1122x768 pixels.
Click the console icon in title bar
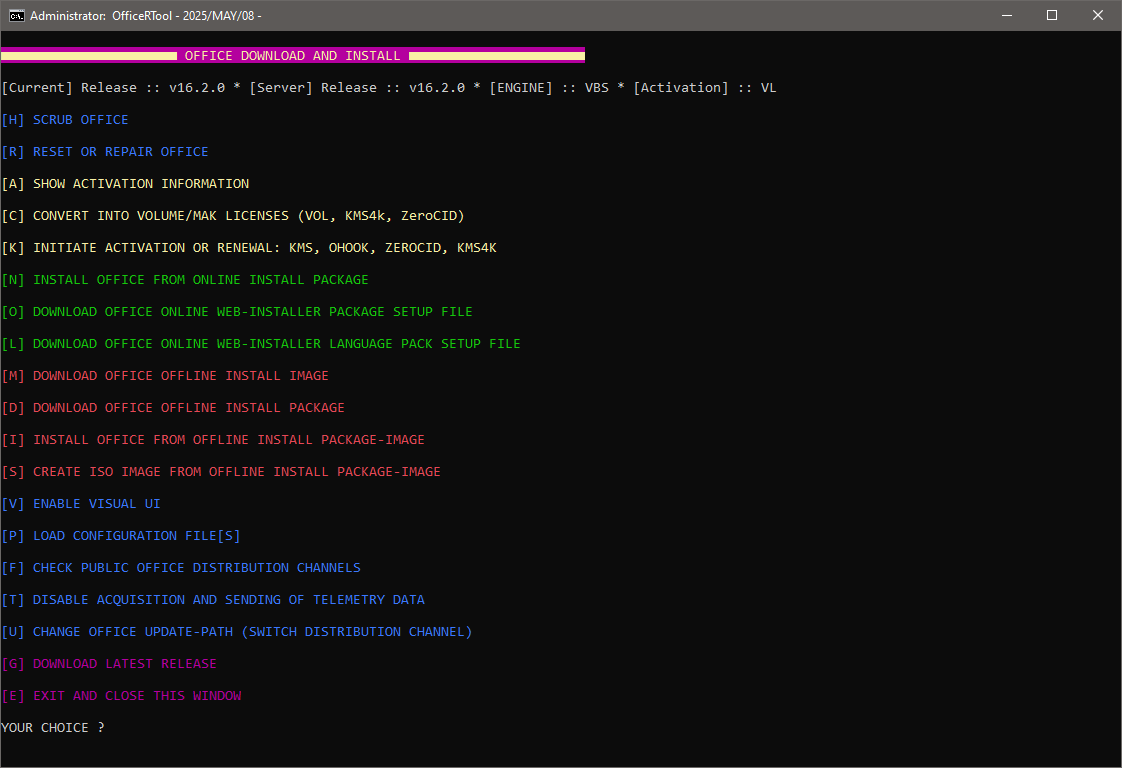pos(16,15)
